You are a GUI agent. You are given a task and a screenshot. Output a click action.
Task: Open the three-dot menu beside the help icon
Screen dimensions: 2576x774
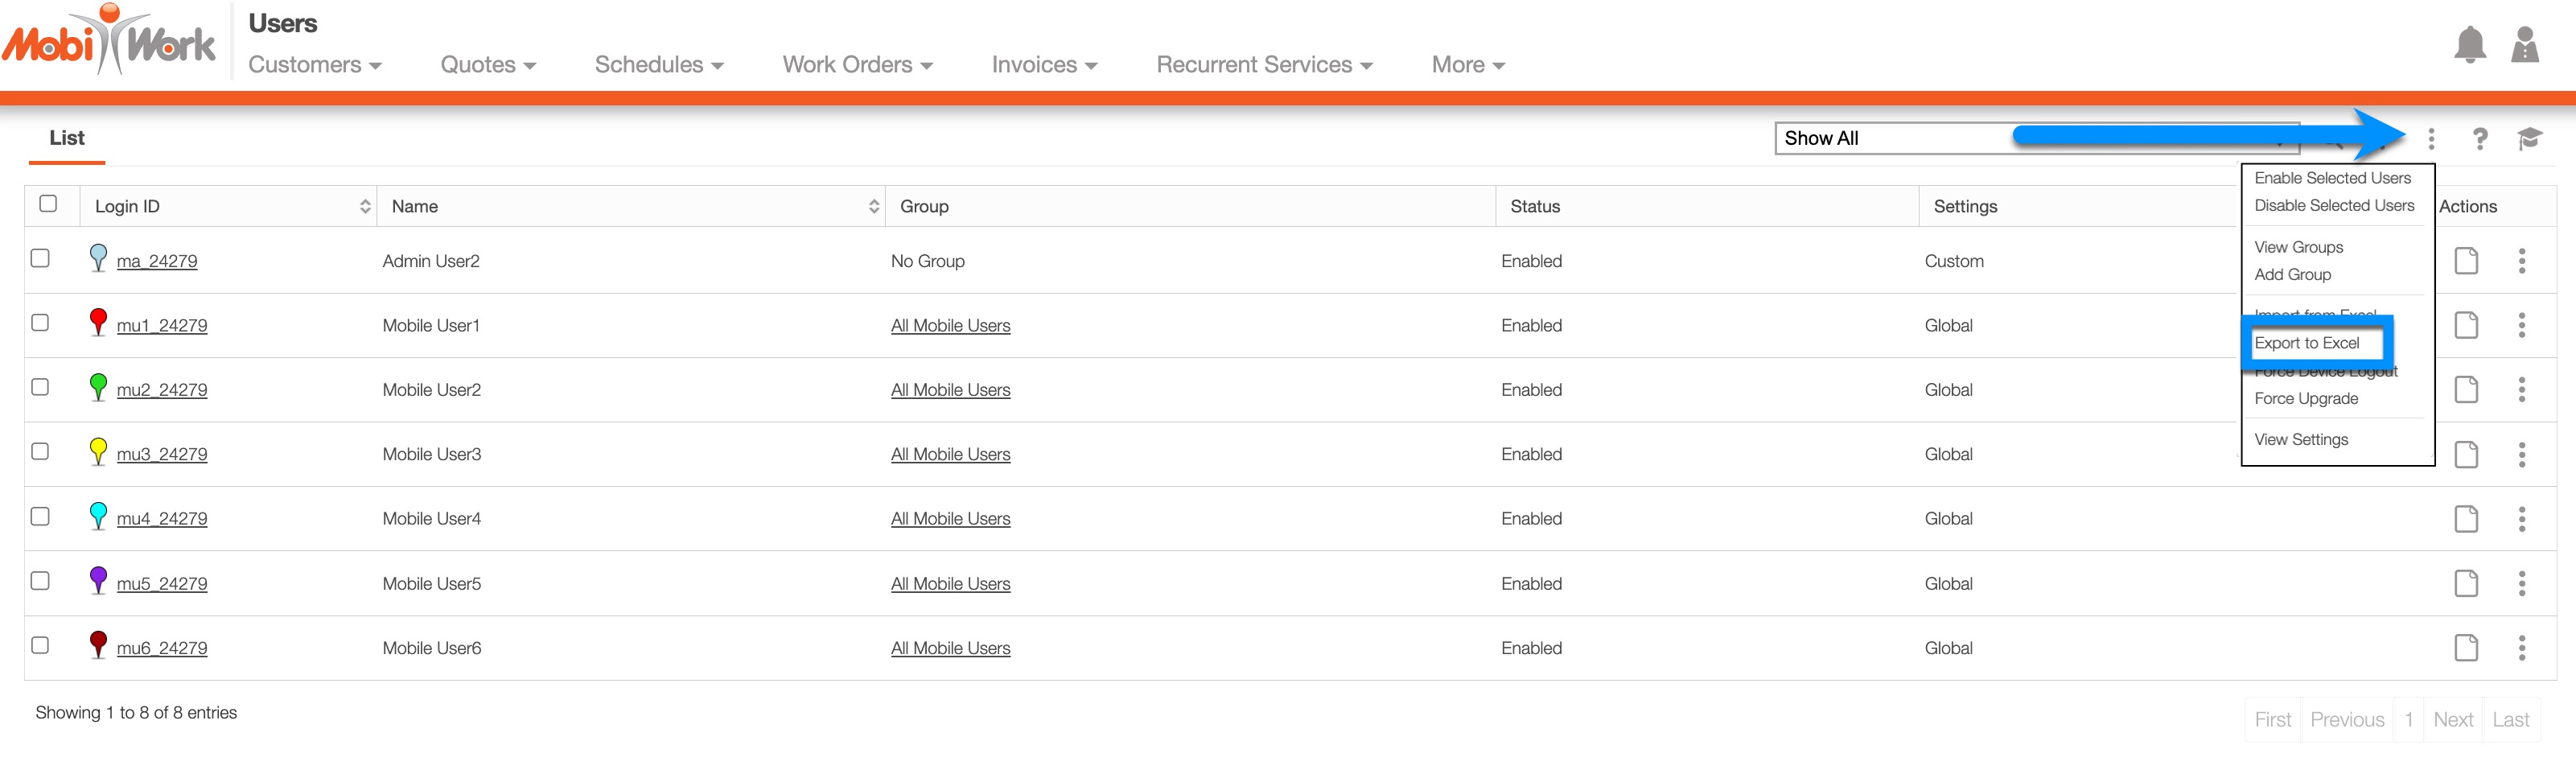tap(2431, 139)
